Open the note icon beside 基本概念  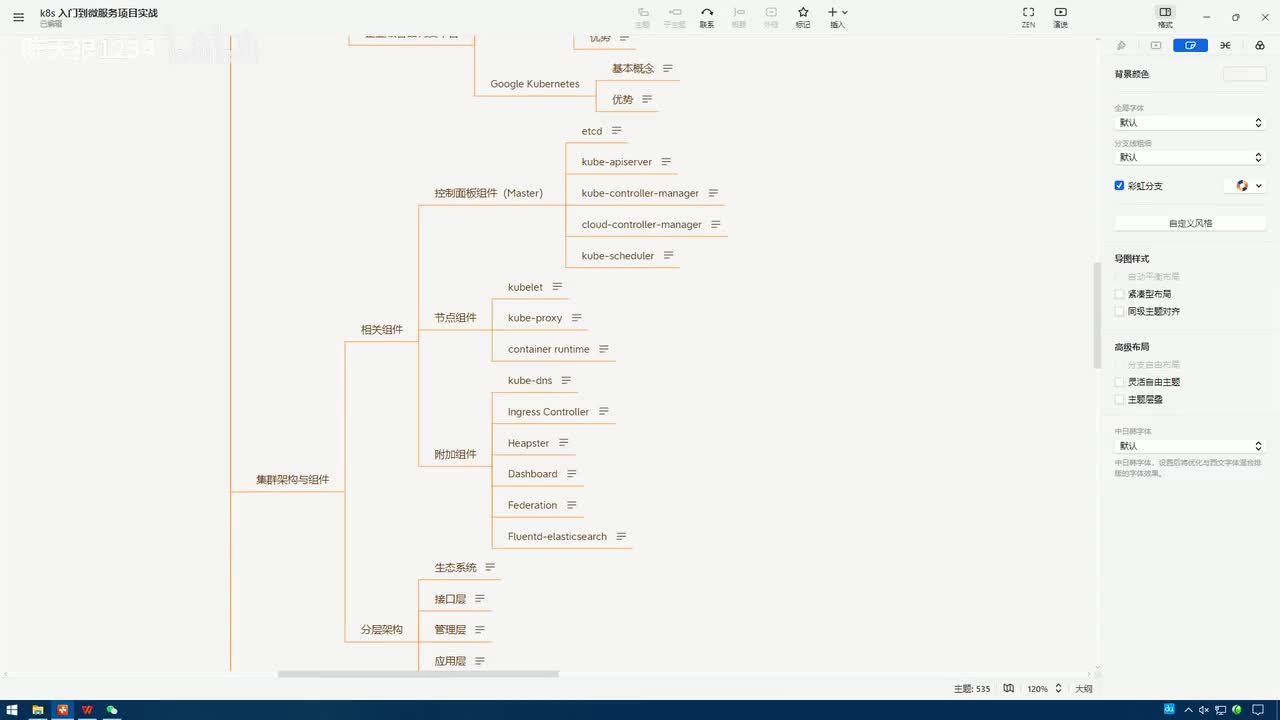[x=667, y=68]
